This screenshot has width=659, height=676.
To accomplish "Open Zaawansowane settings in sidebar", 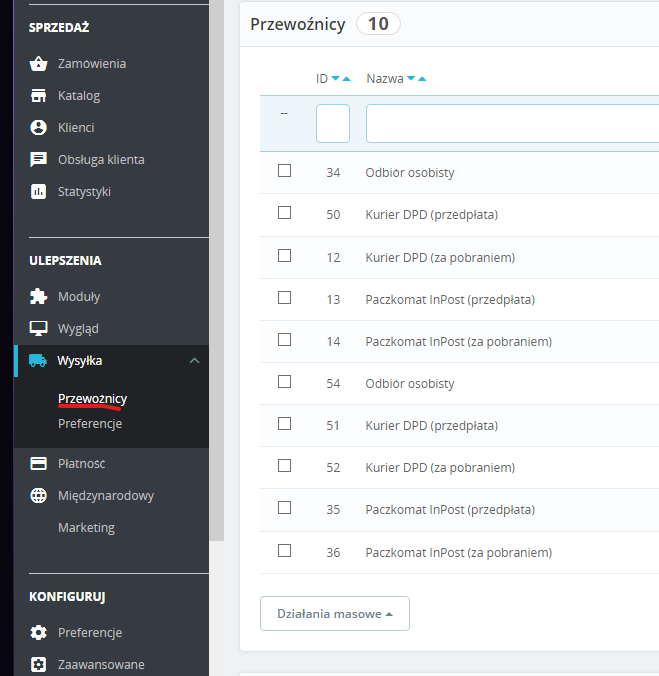I will tap(101, 665).
